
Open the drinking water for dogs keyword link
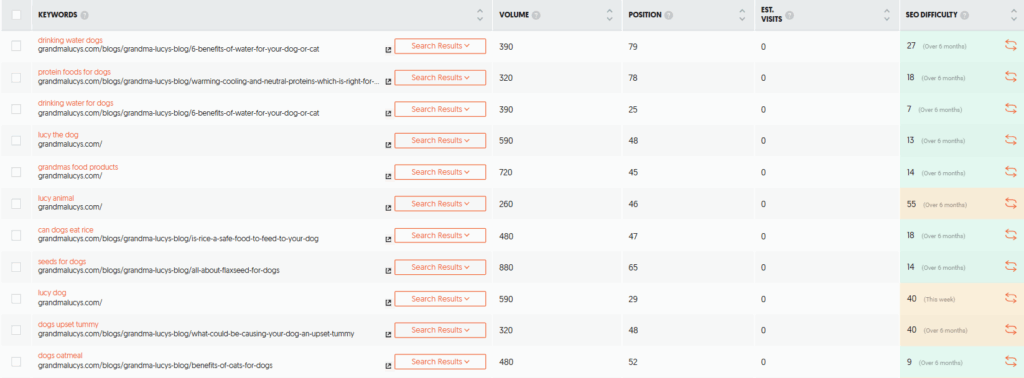[76, 103]
